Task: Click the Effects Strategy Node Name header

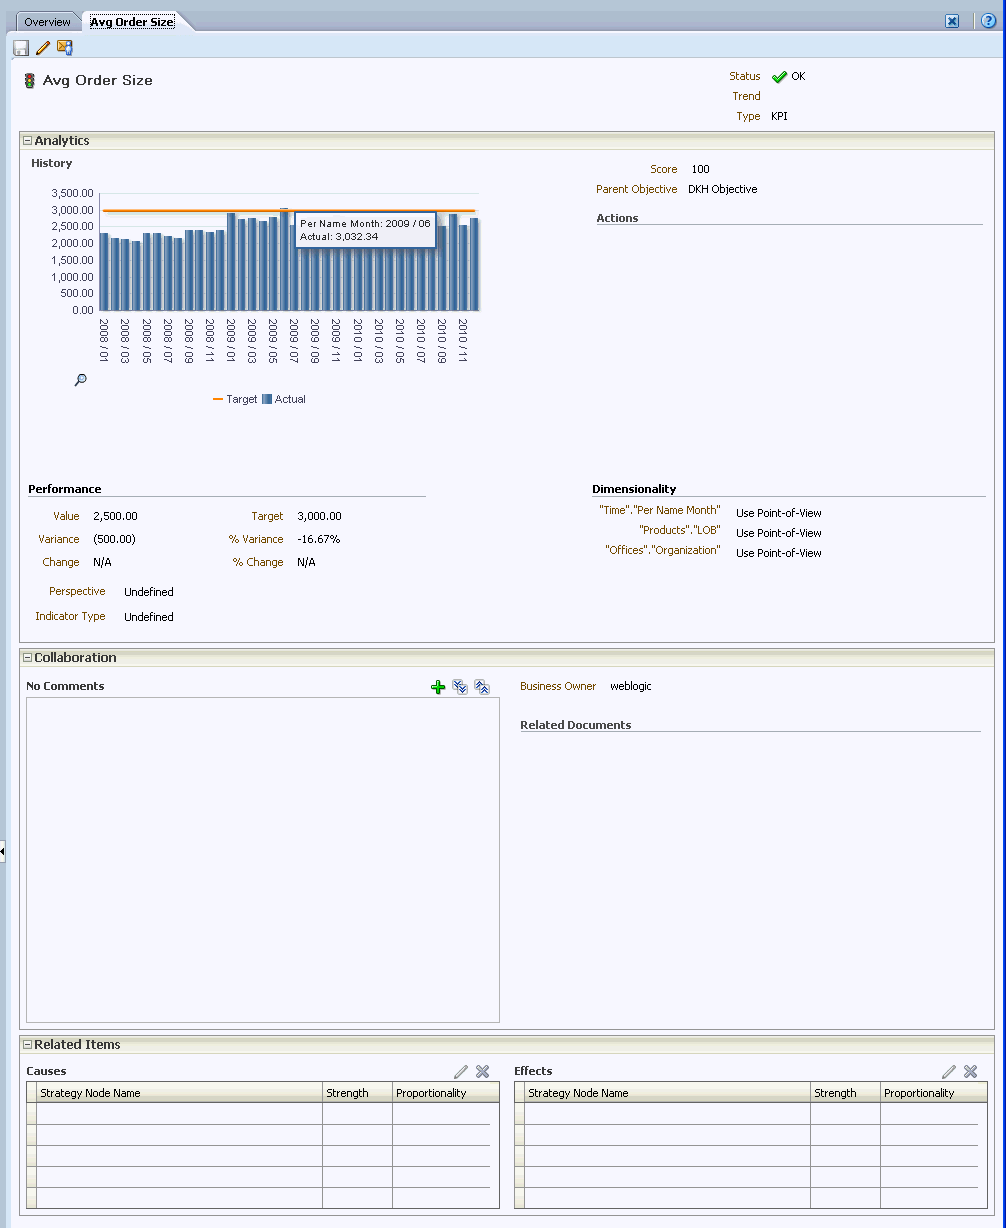Action: [668, 1093]
